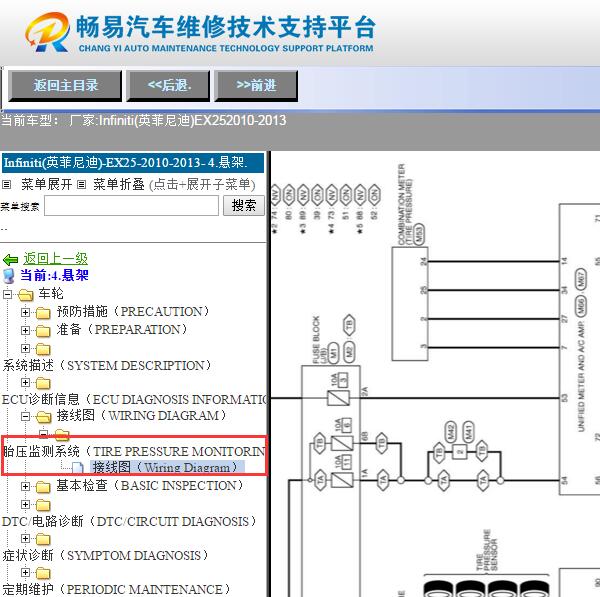Focus the 菜单搜索 input field
600x597 pixels.
pyautogui.click(x=131, y=206)
